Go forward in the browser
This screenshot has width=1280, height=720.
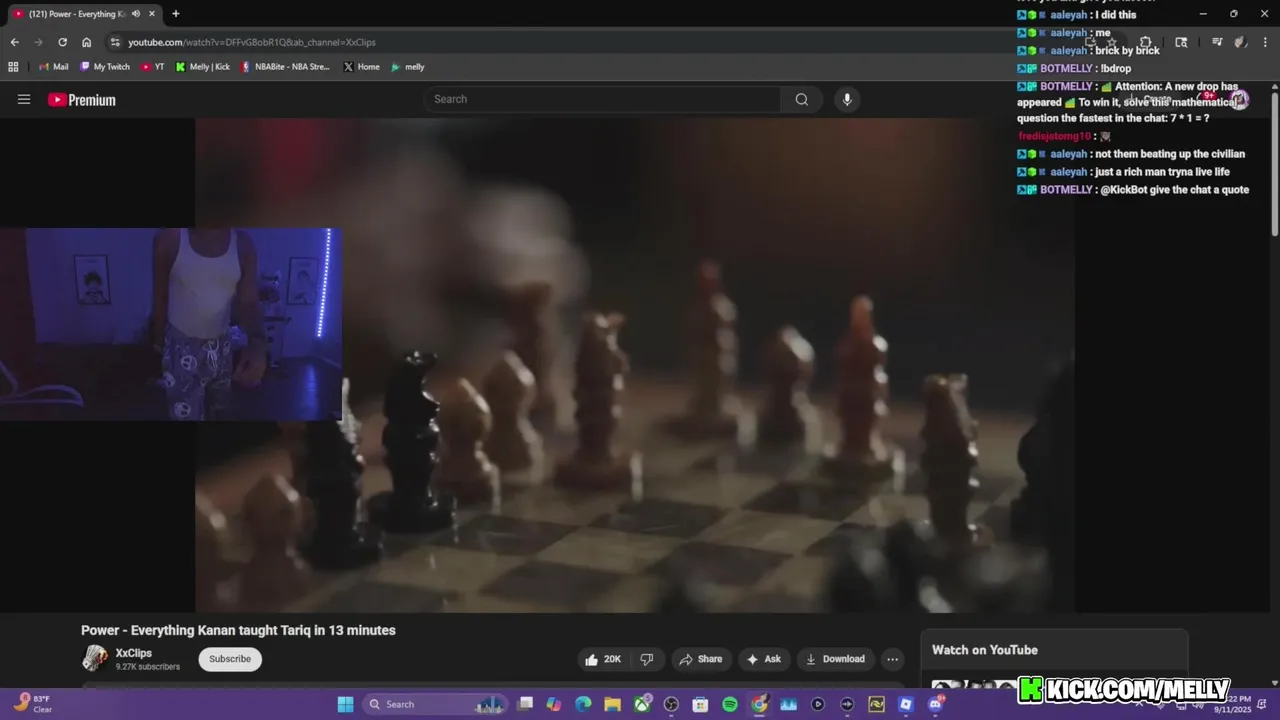[38, 42]
